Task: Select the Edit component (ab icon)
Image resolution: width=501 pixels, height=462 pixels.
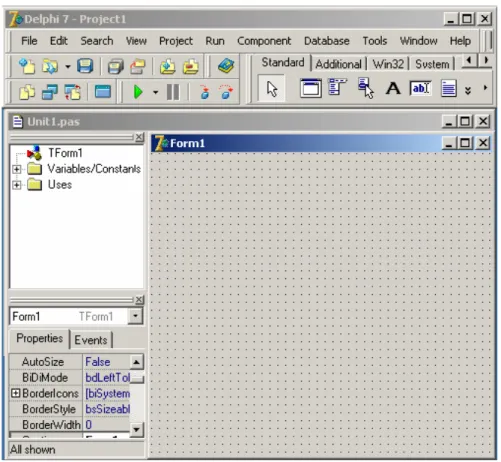Action: 420,88
